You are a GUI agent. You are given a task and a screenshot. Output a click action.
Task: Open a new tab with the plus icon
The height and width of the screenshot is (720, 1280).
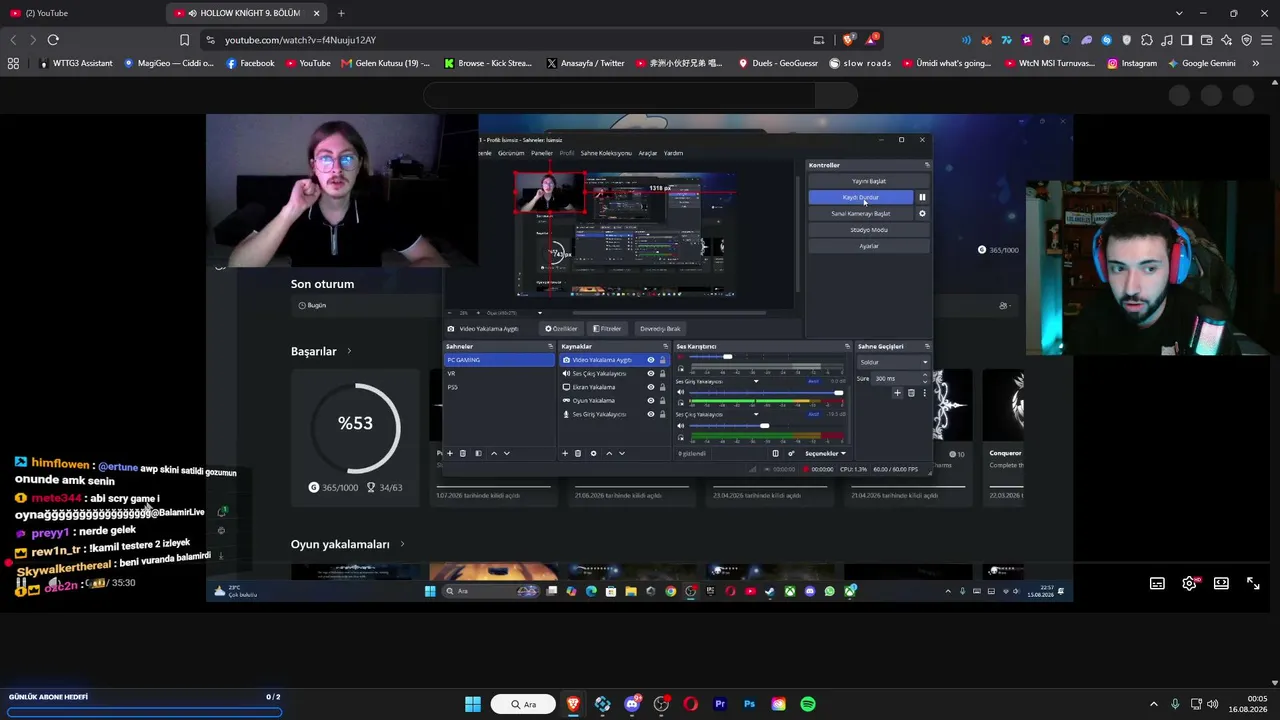[341, 13]
